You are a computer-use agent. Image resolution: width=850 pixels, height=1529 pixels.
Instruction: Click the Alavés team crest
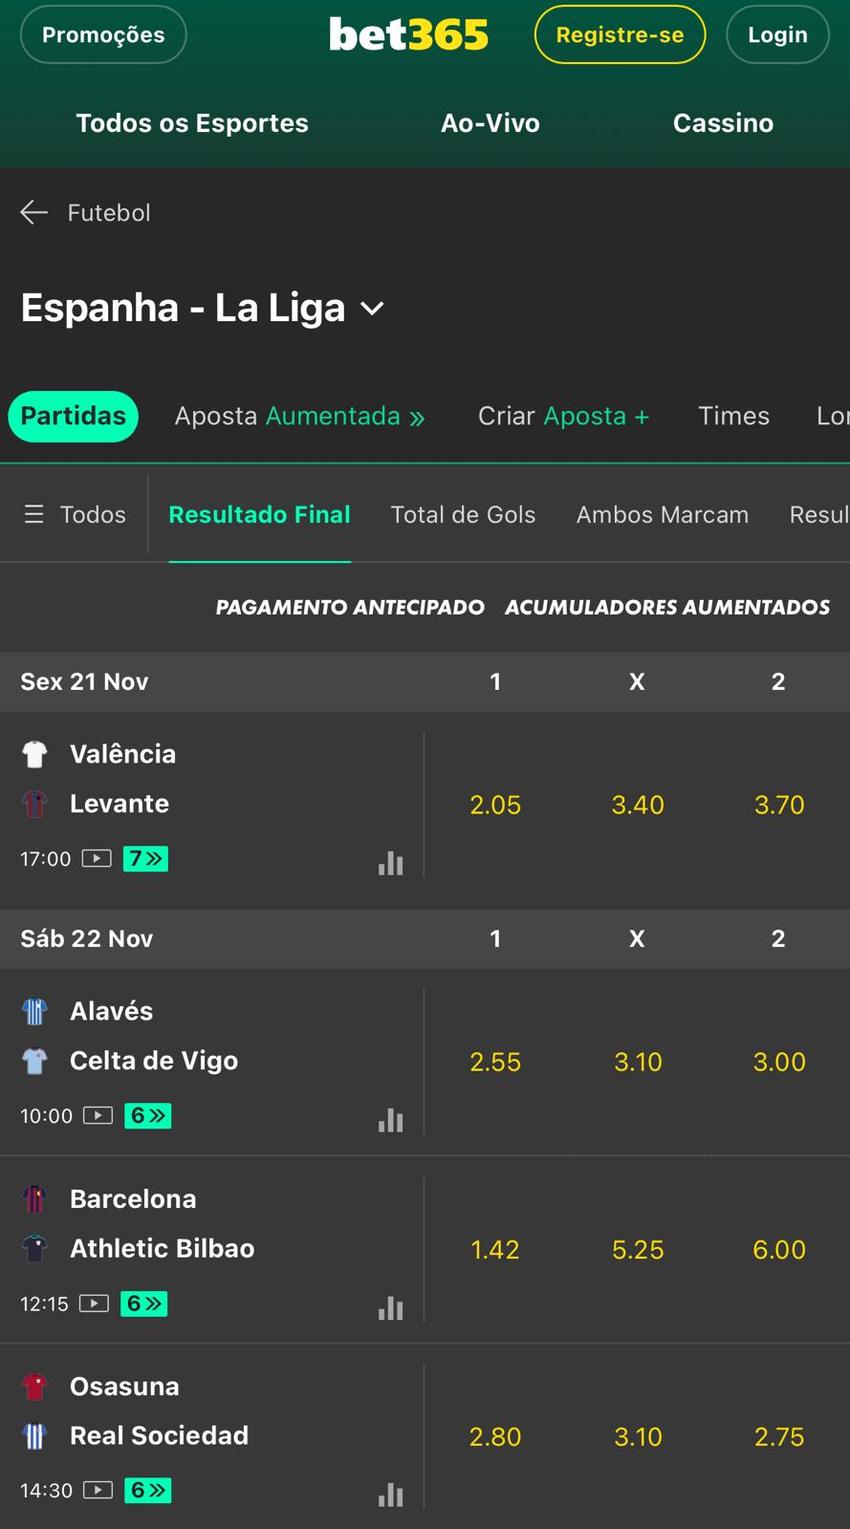coord(35,1010)
